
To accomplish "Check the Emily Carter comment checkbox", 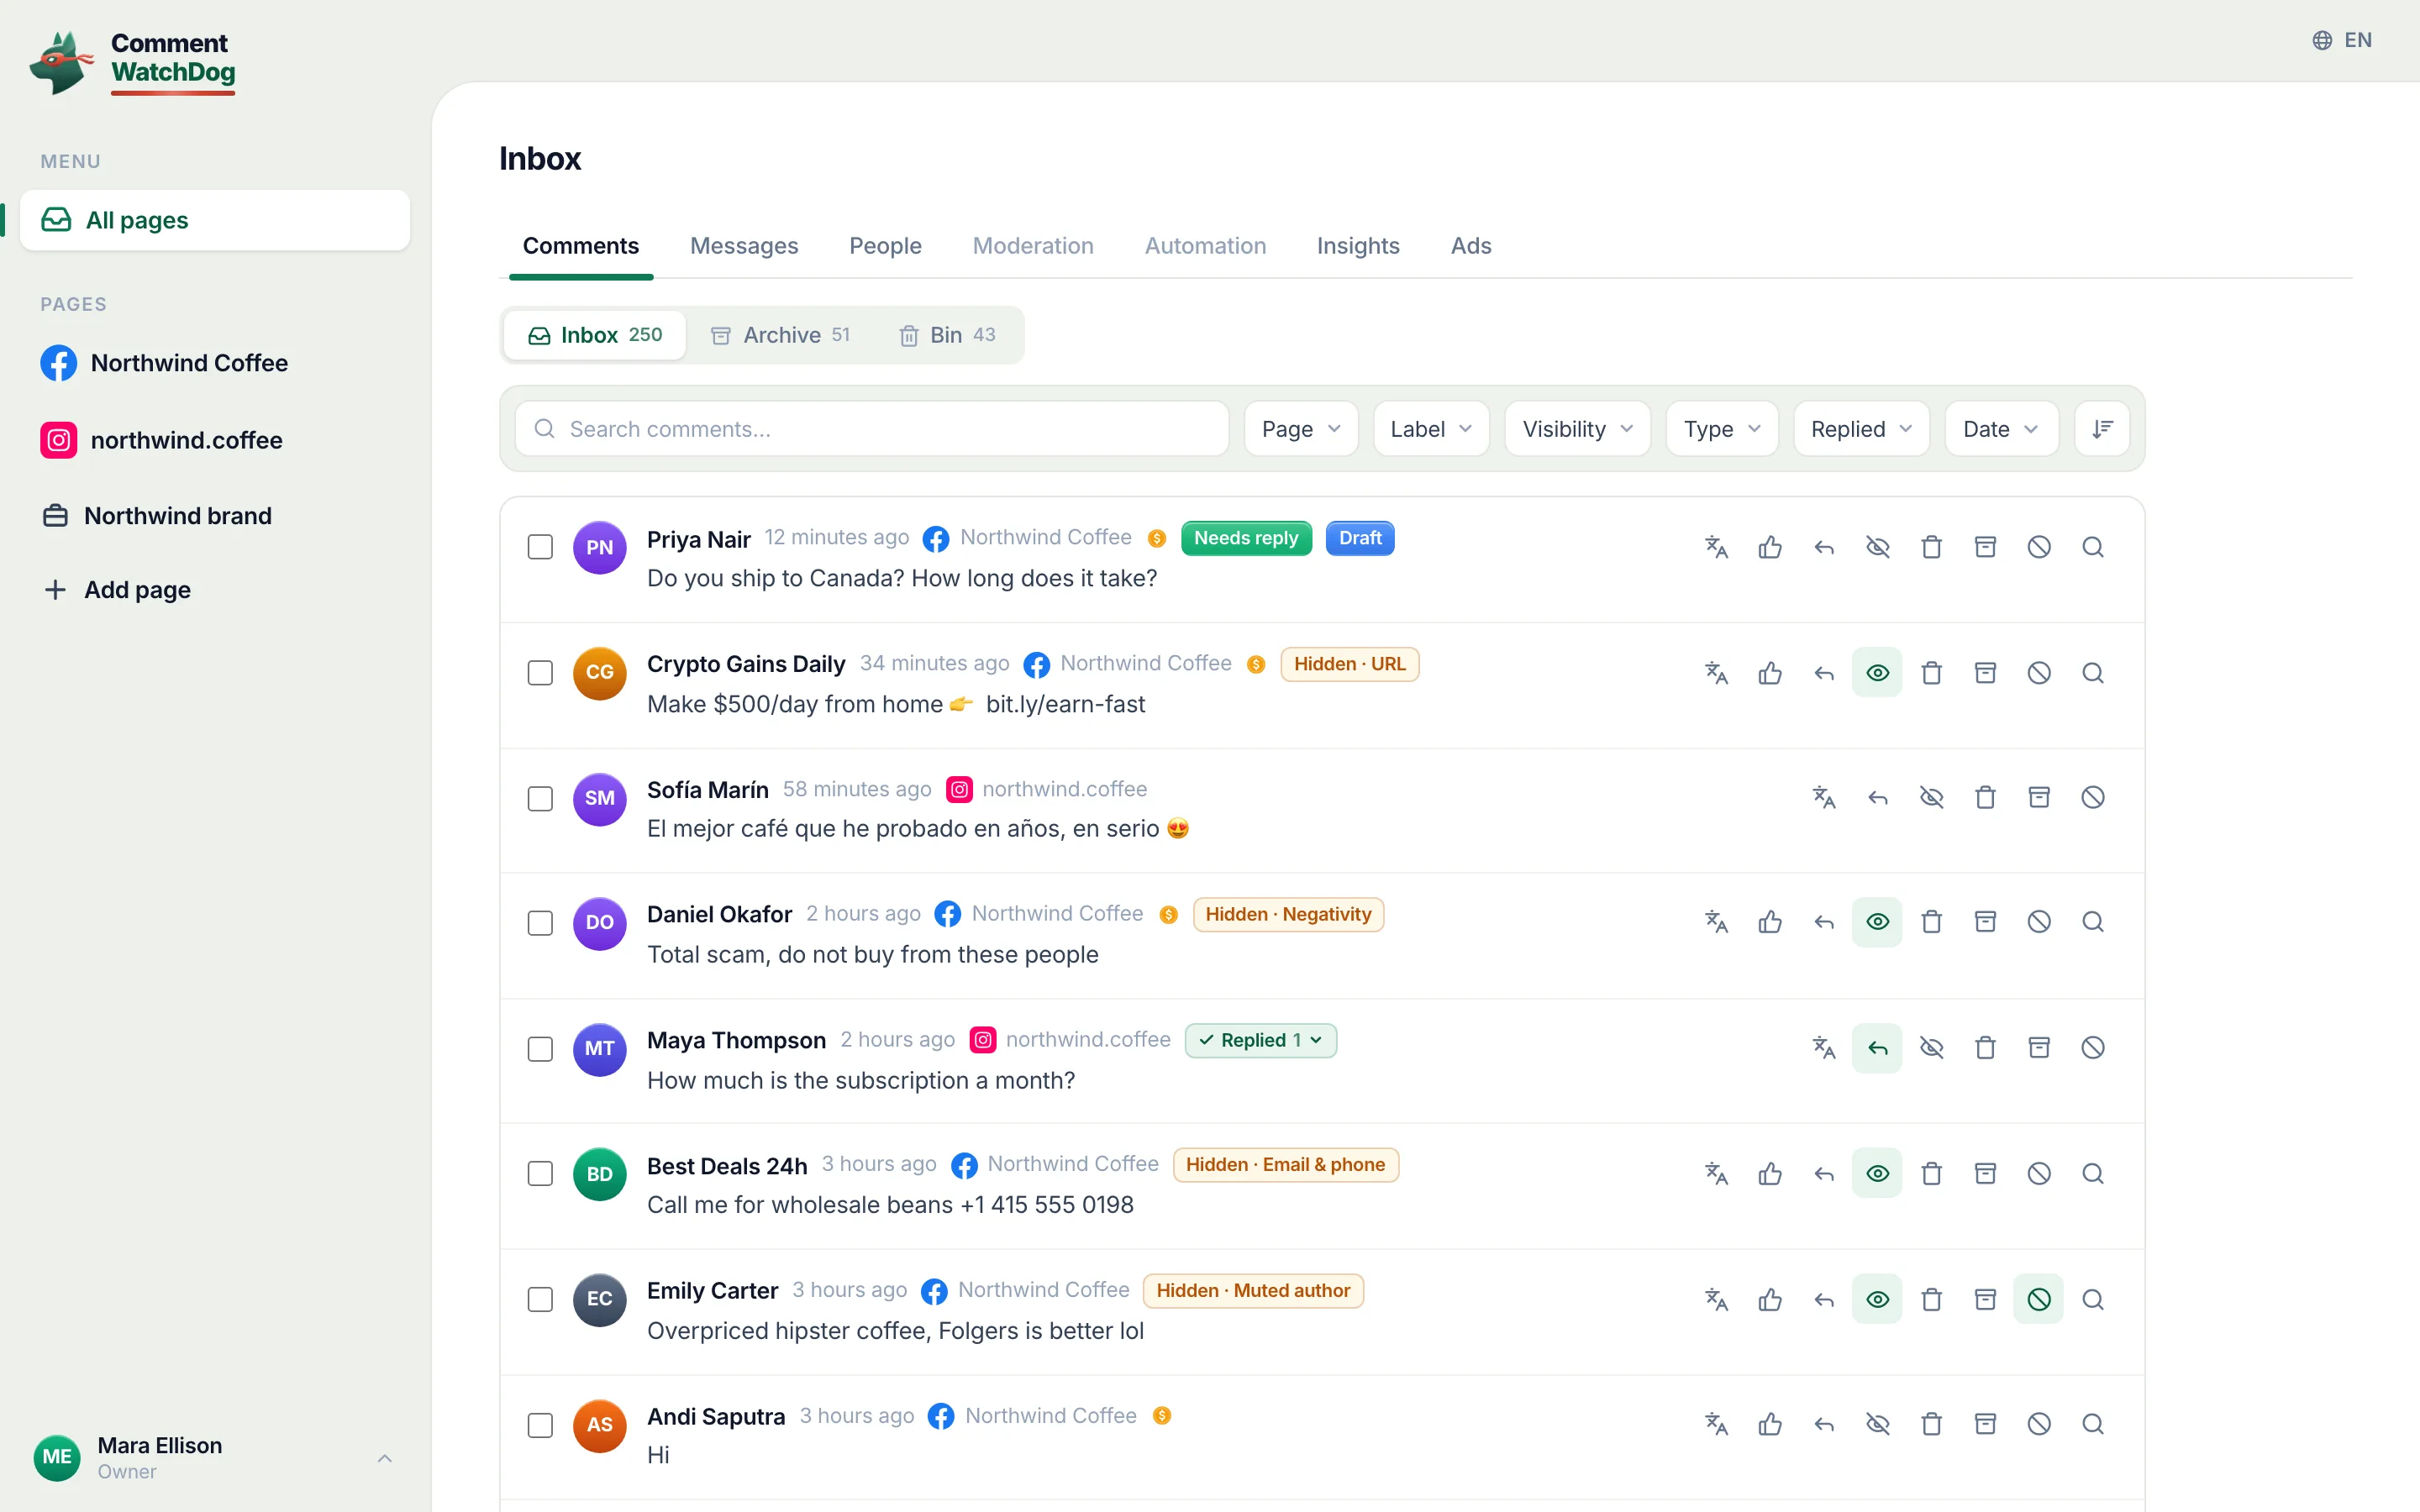I will [540, 1299].
